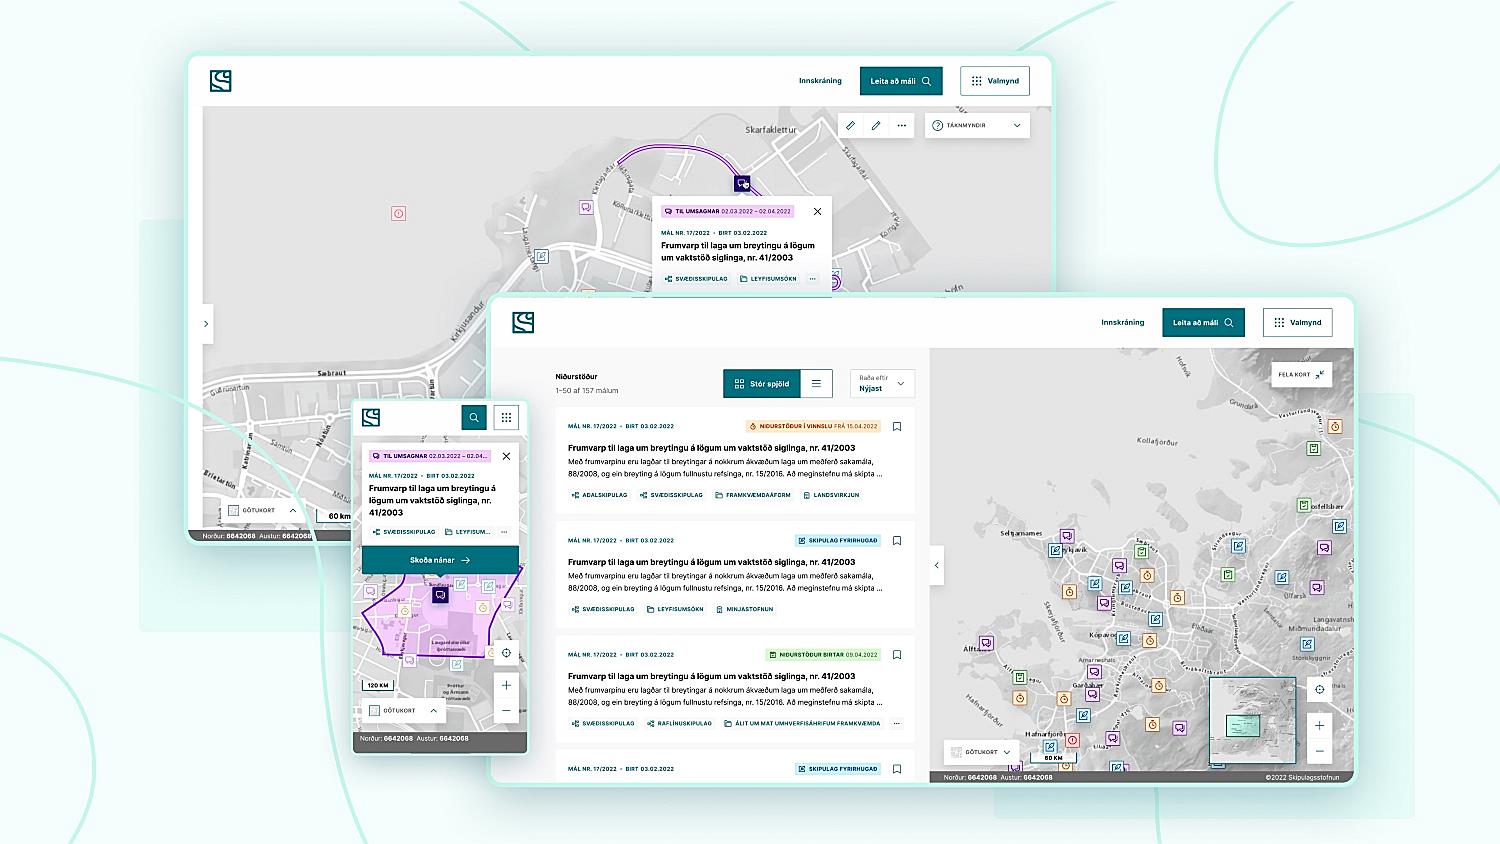The image size is (1500, 844).
Task: Zoom in with plus button on mobile map
Action: [x=506, y=685]
